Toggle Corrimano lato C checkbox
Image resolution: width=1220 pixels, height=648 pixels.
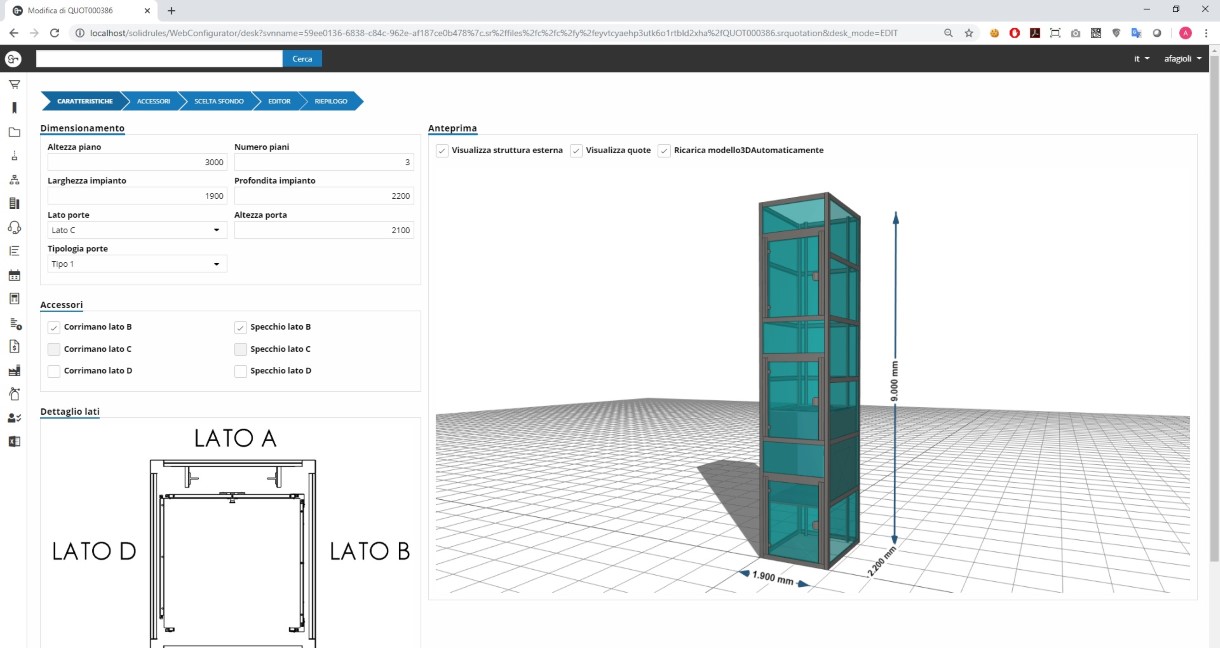[54, 349]
